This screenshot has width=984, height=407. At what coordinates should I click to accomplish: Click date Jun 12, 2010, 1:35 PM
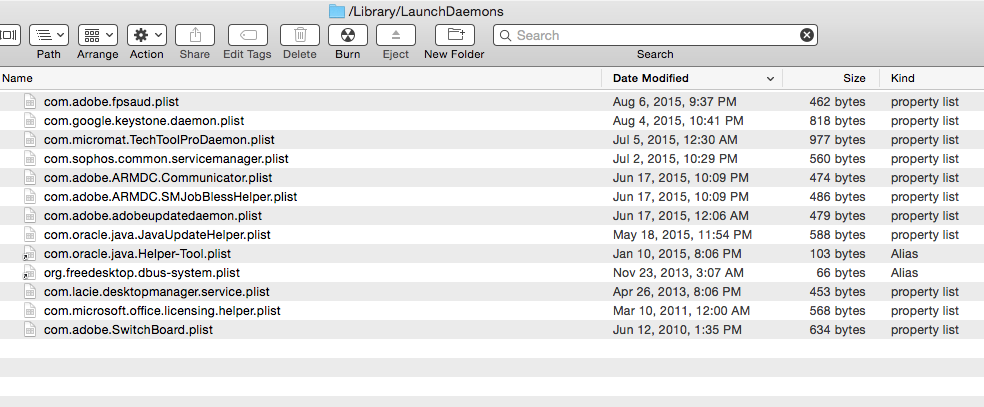coord(677,330)
